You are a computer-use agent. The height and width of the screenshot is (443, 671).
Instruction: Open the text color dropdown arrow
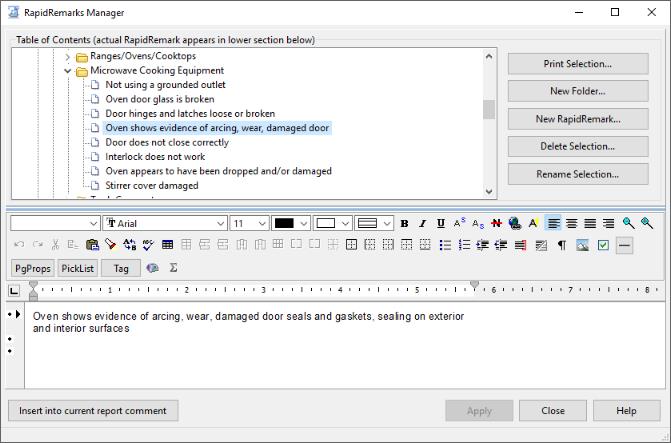(x=303, y=223)
